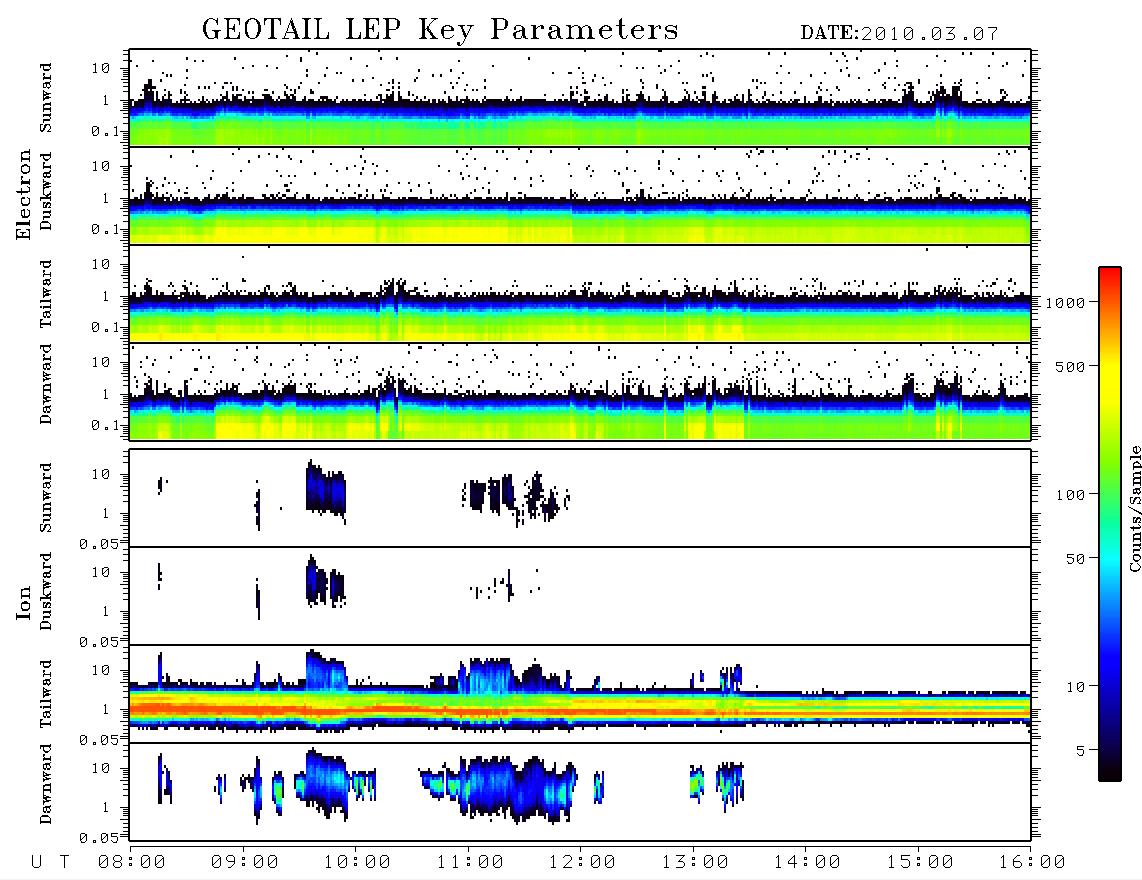Click inside the Electron Sunward spectrogram panel
The image size is (1142, 880).
(580, 98)
